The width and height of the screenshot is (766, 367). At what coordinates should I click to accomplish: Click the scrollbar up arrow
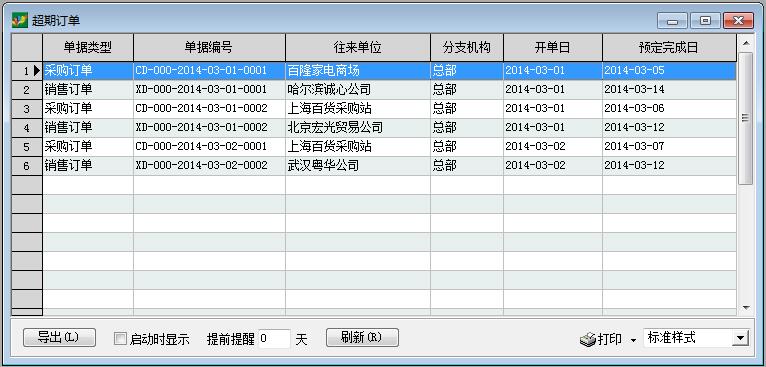[x=745, y=43]
